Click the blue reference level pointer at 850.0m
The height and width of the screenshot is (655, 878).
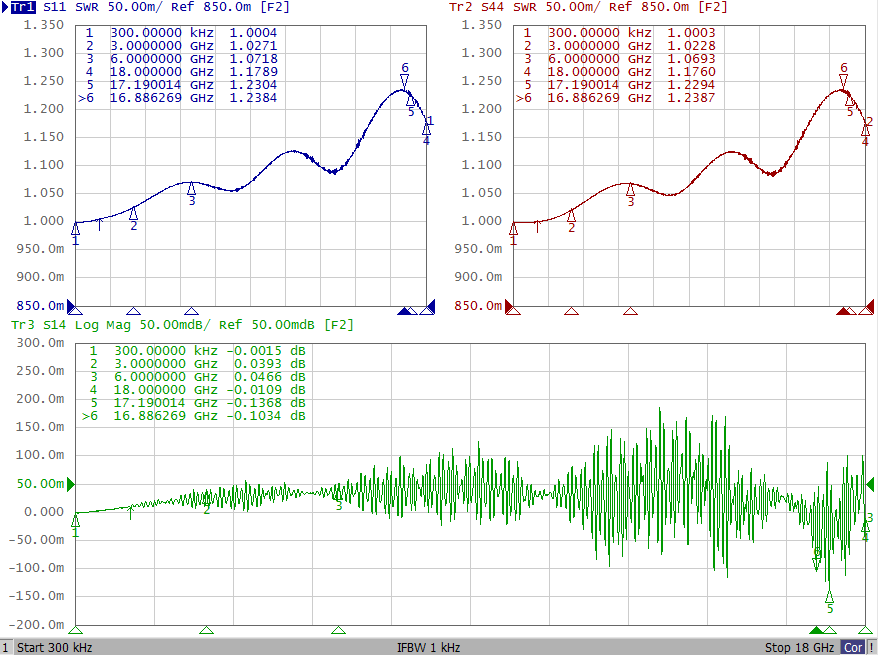coord(73,306)
